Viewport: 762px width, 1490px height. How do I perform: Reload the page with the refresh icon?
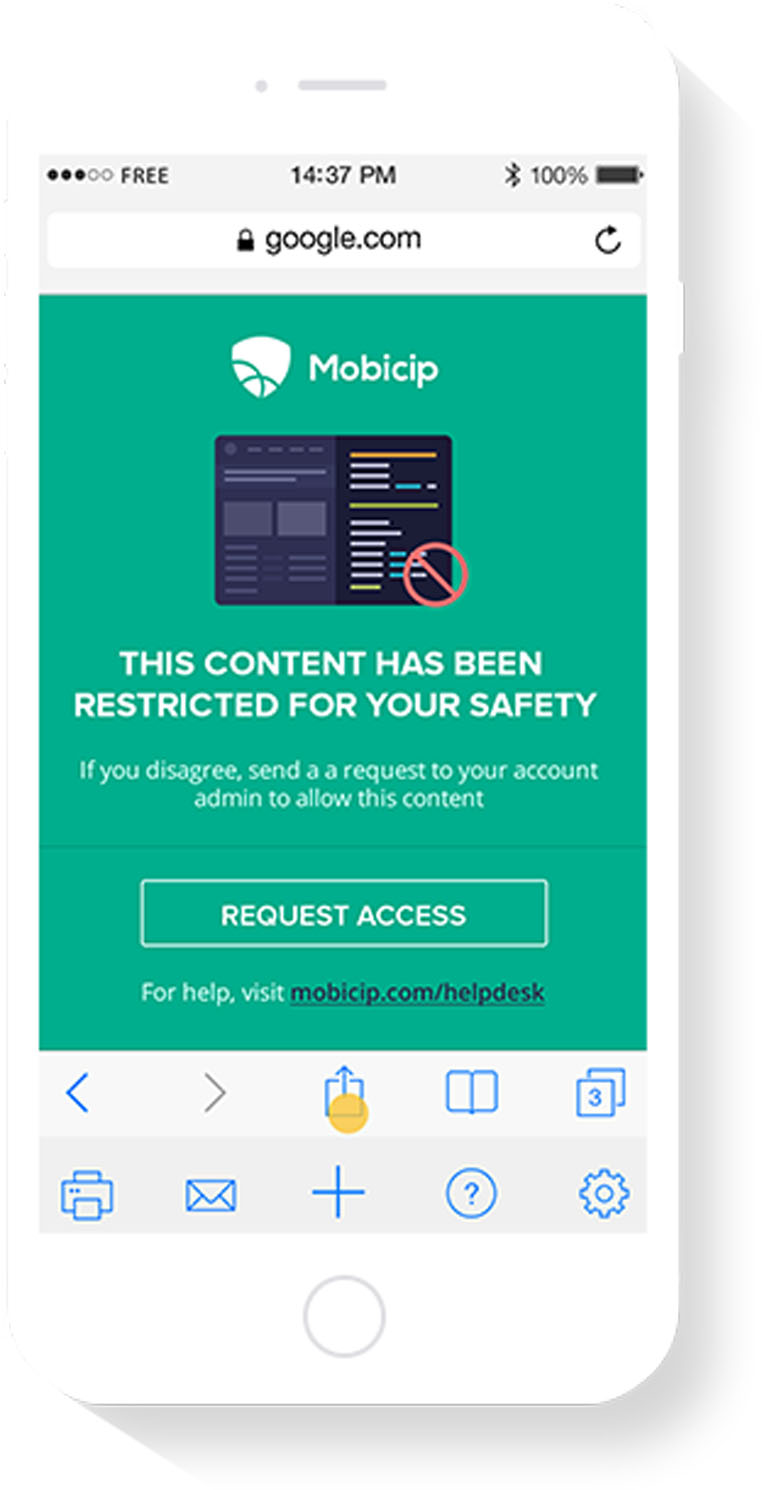608,240
